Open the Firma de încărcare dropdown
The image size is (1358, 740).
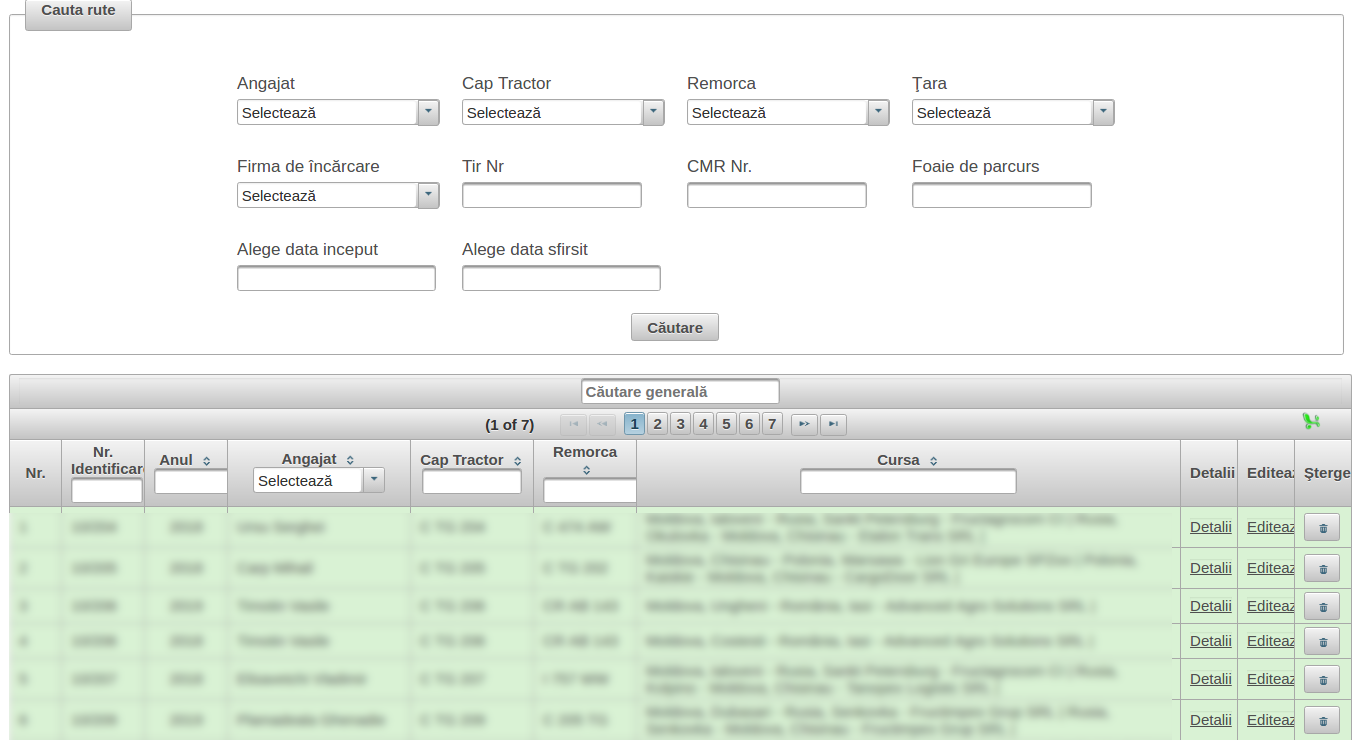[428, 196]
